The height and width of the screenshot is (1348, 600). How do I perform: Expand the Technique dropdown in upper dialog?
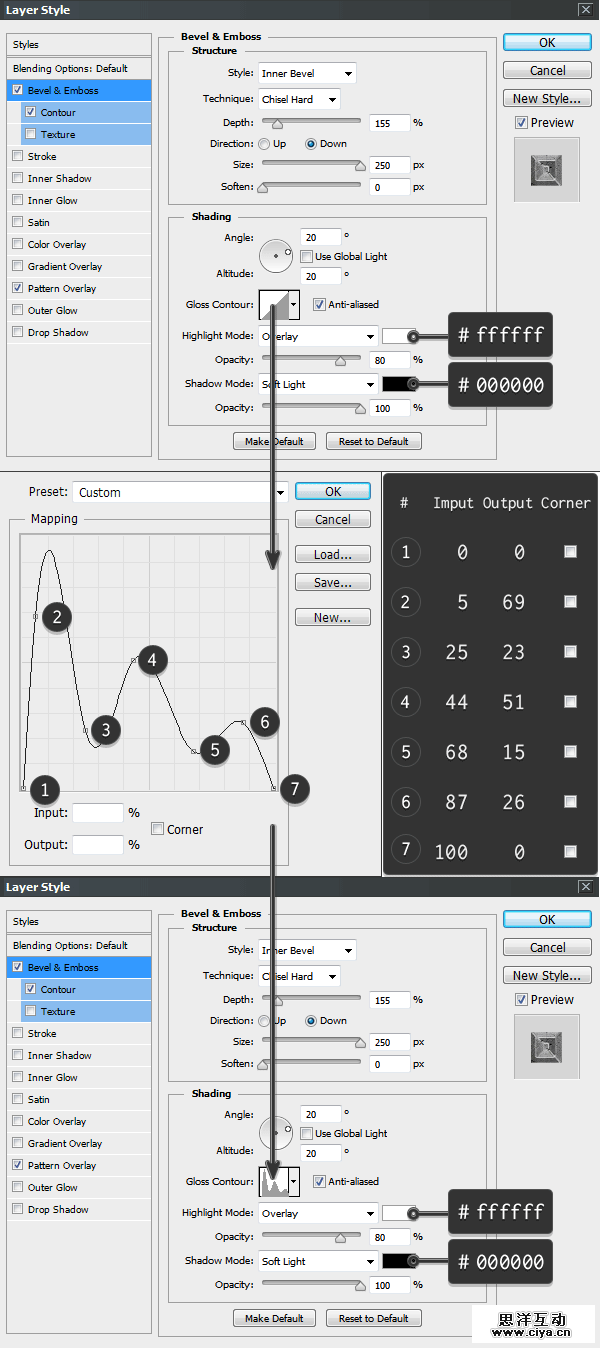coord(299,99)
